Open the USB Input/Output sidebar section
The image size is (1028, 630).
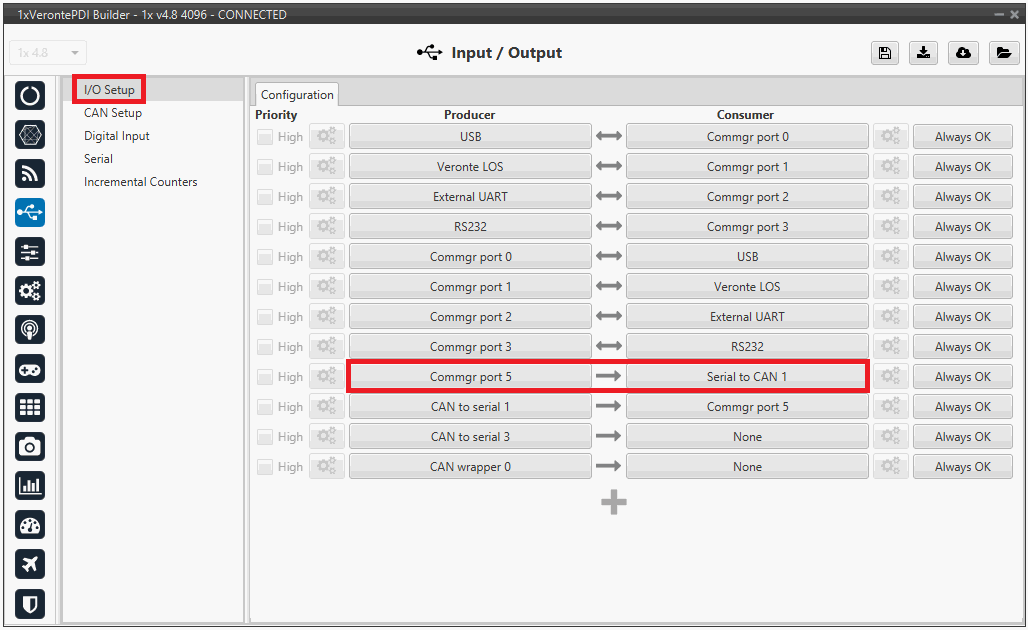[30, 212]
